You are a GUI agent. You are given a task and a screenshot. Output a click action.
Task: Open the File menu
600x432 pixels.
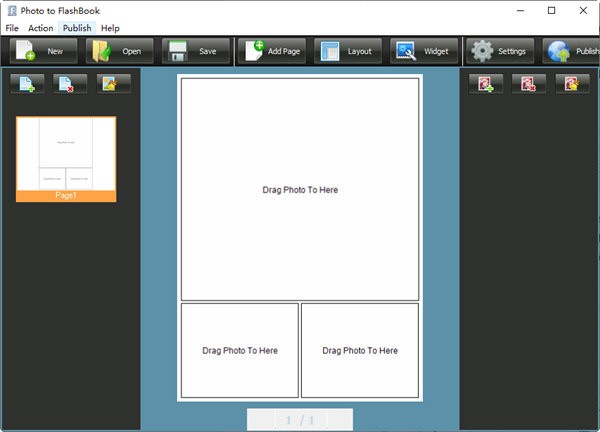12,28
